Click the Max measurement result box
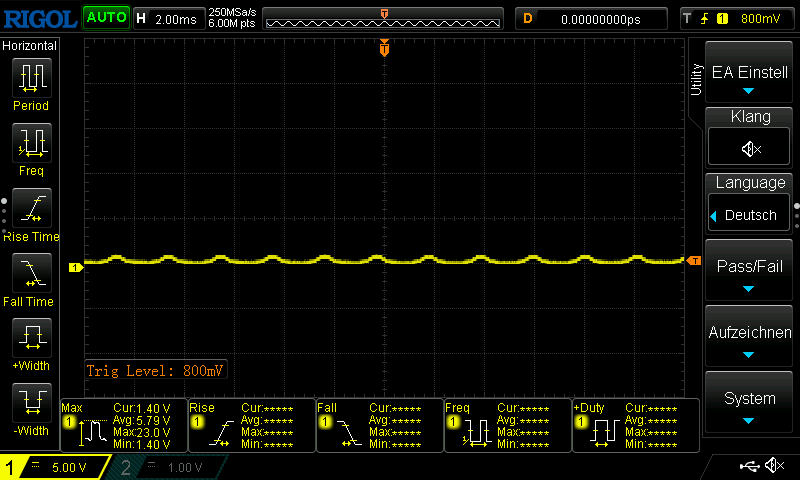This screenshot has height=480, width=800. (124, 426)
